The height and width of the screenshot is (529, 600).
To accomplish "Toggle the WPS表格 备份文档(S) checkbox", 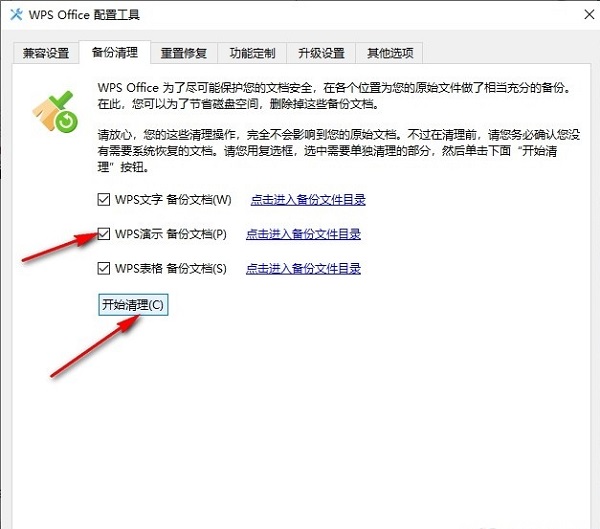I will [105, 268].
